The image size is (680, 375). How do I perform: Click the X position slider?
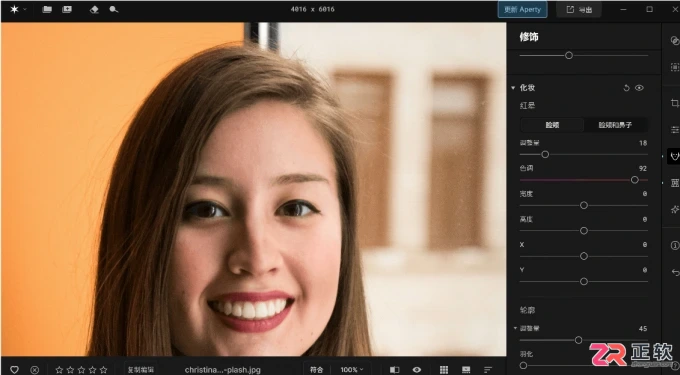click(584, 256)
